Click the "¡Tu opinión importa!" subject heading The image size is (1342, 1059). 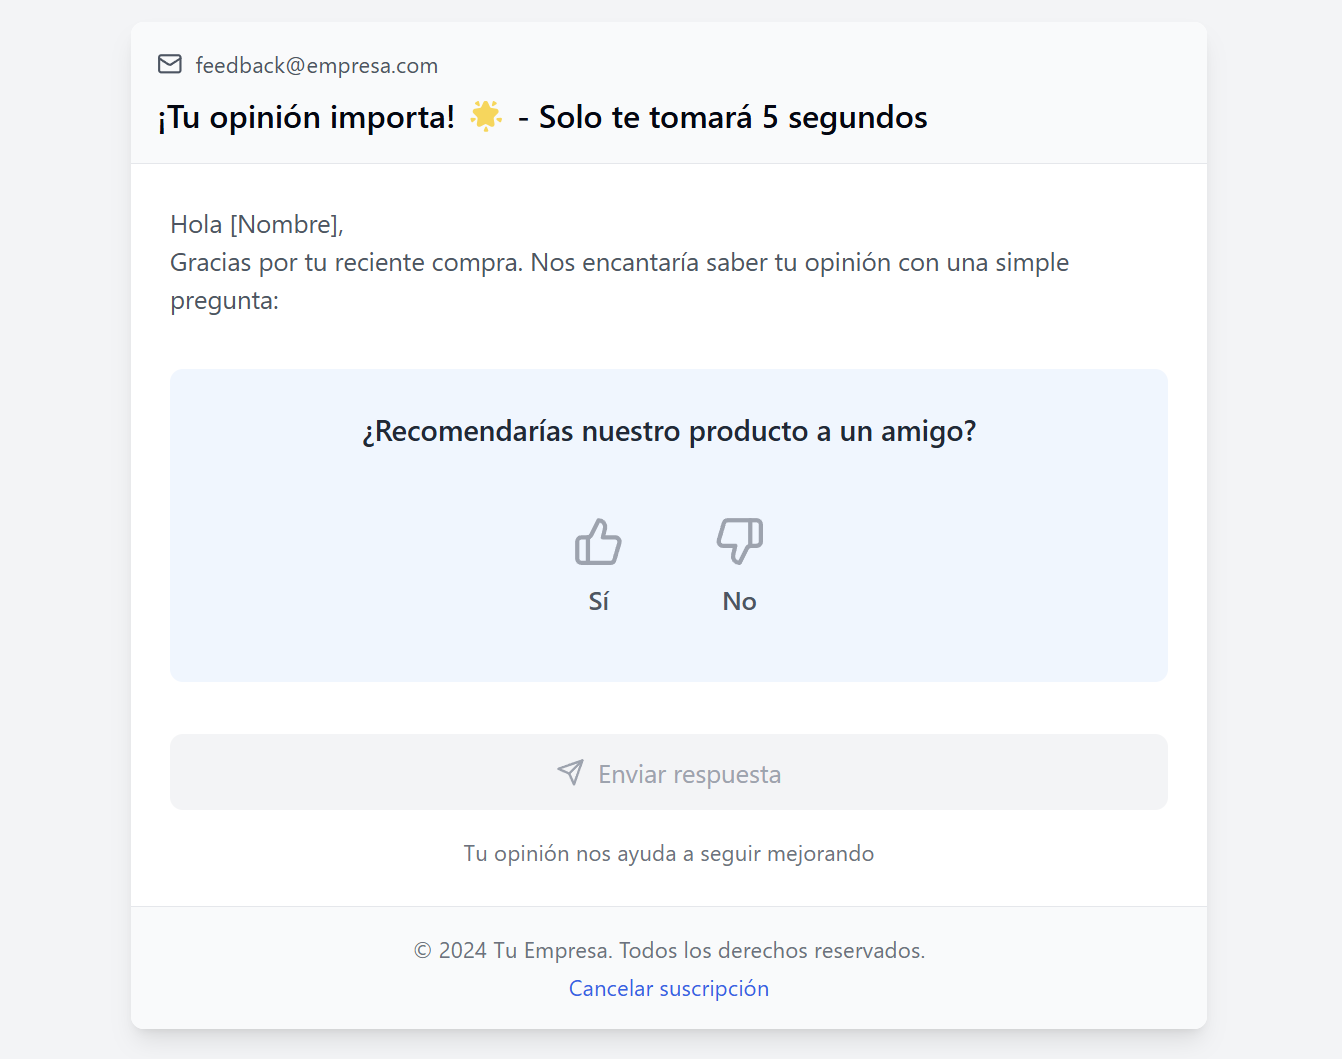point(306,117)
